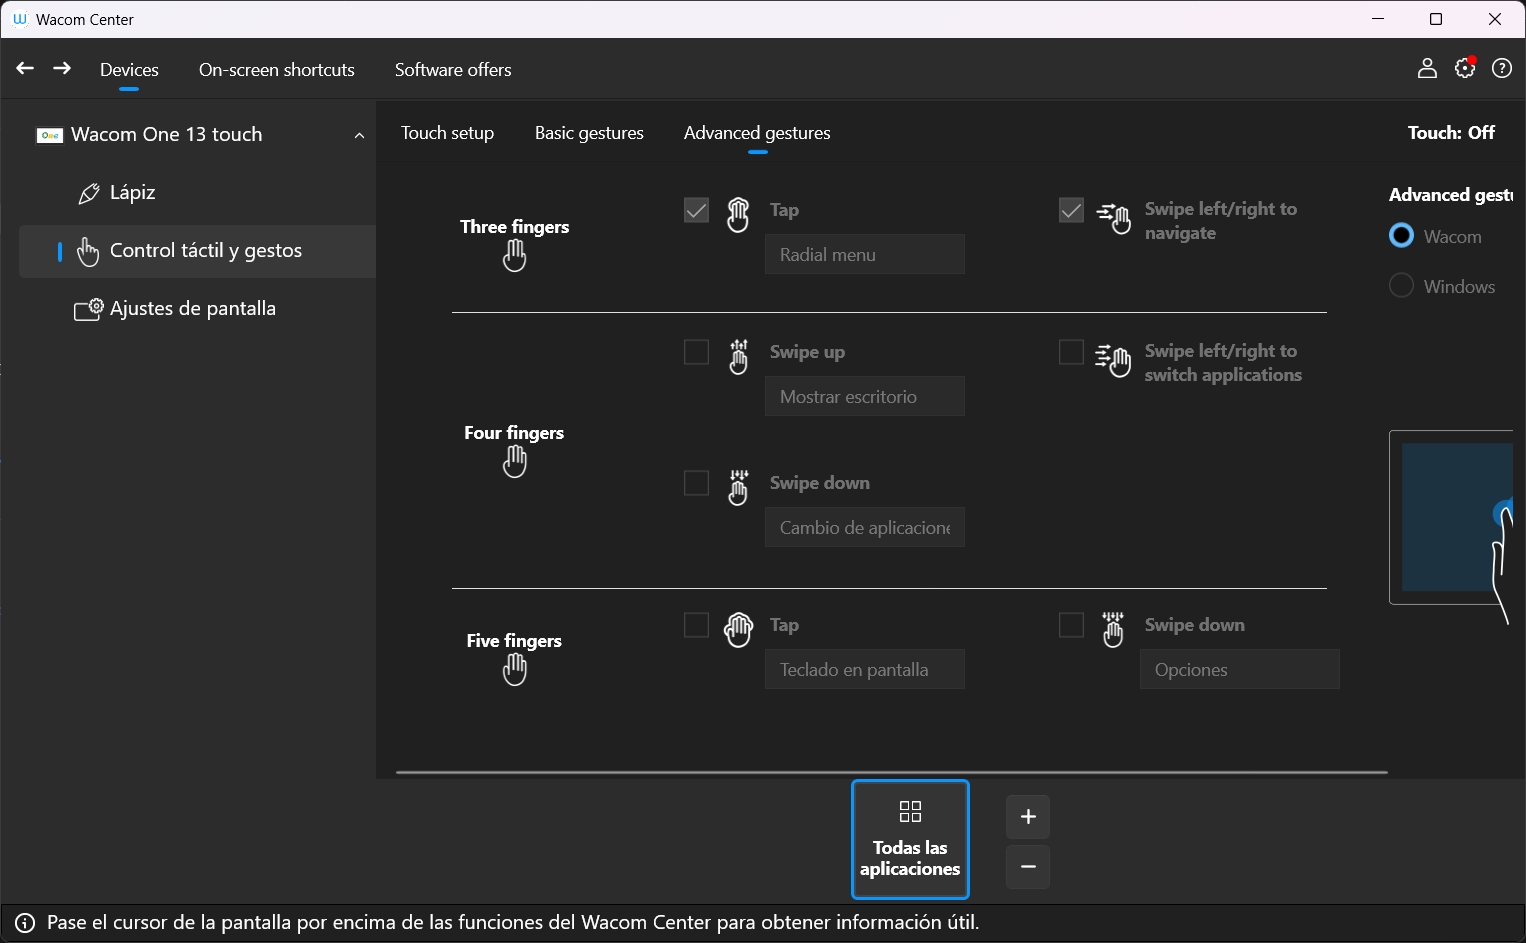Toggle the Touch: Off status
The width and height of the screenshot is (1526, 943).
pyautogui.click(x=1451, y=133)
